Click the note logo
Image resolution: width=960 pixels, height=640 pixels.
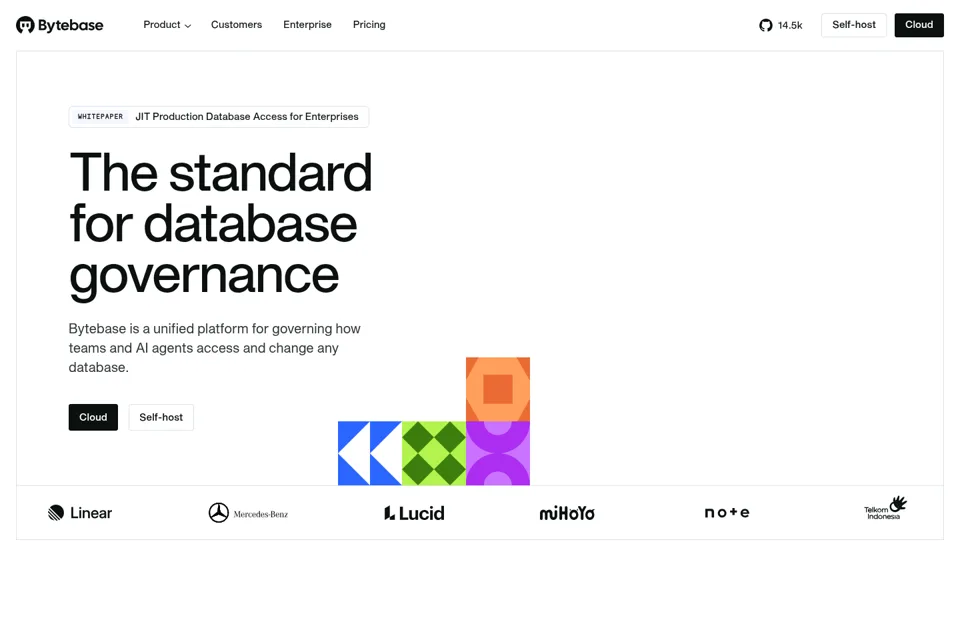point(727,513)
